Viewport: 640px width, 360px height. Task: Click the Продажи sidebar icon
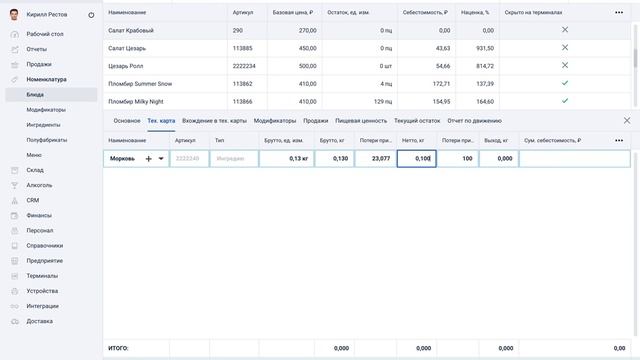coord(15,64)
